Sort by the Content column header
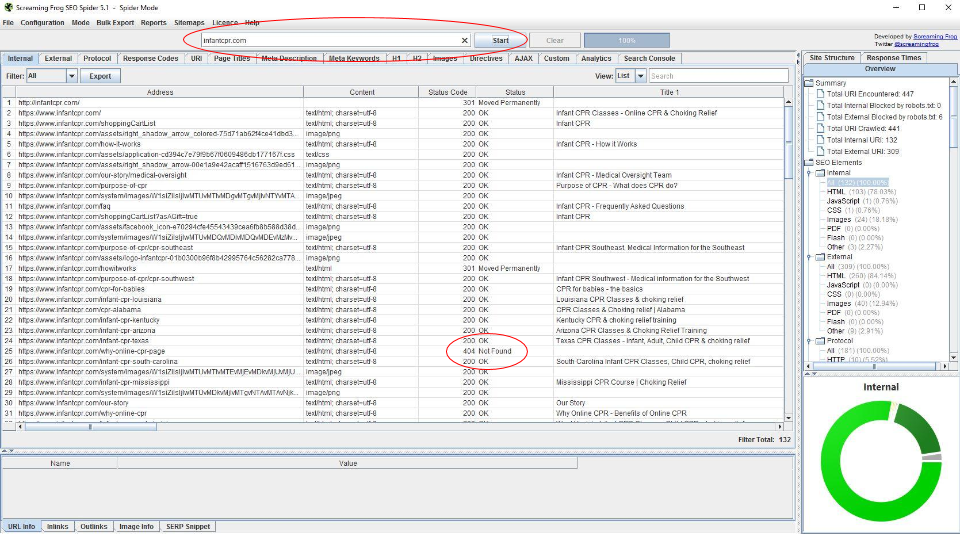The image size is (960, 534). pos(362,92)
